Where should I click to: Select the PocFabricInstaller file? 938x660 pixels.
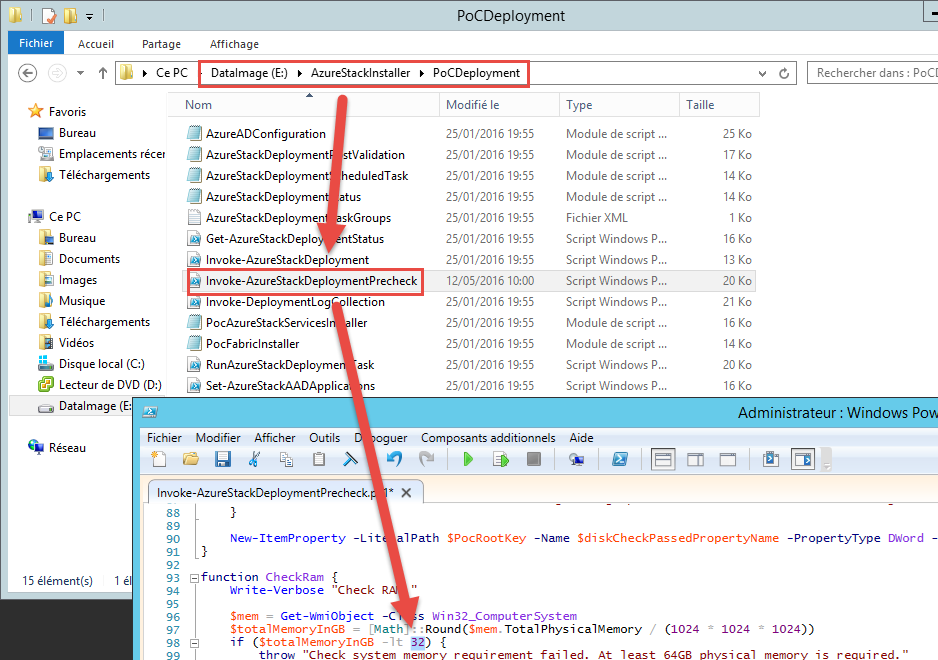252,343
